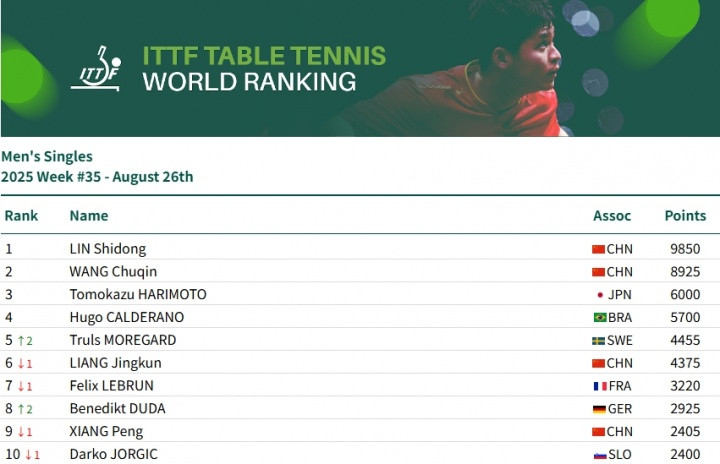Viewport: 720px width, 464px height.
Task: Click the Points column header
Action: point(685,216)
